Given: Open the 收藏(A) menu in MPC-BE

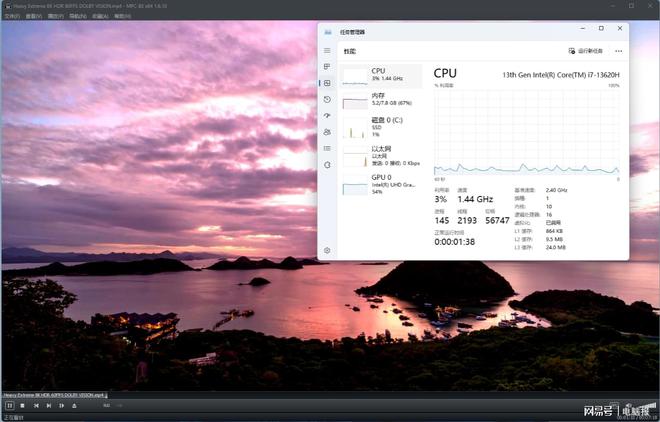Looking at the screenshot, I should click(x=100, y=16).
